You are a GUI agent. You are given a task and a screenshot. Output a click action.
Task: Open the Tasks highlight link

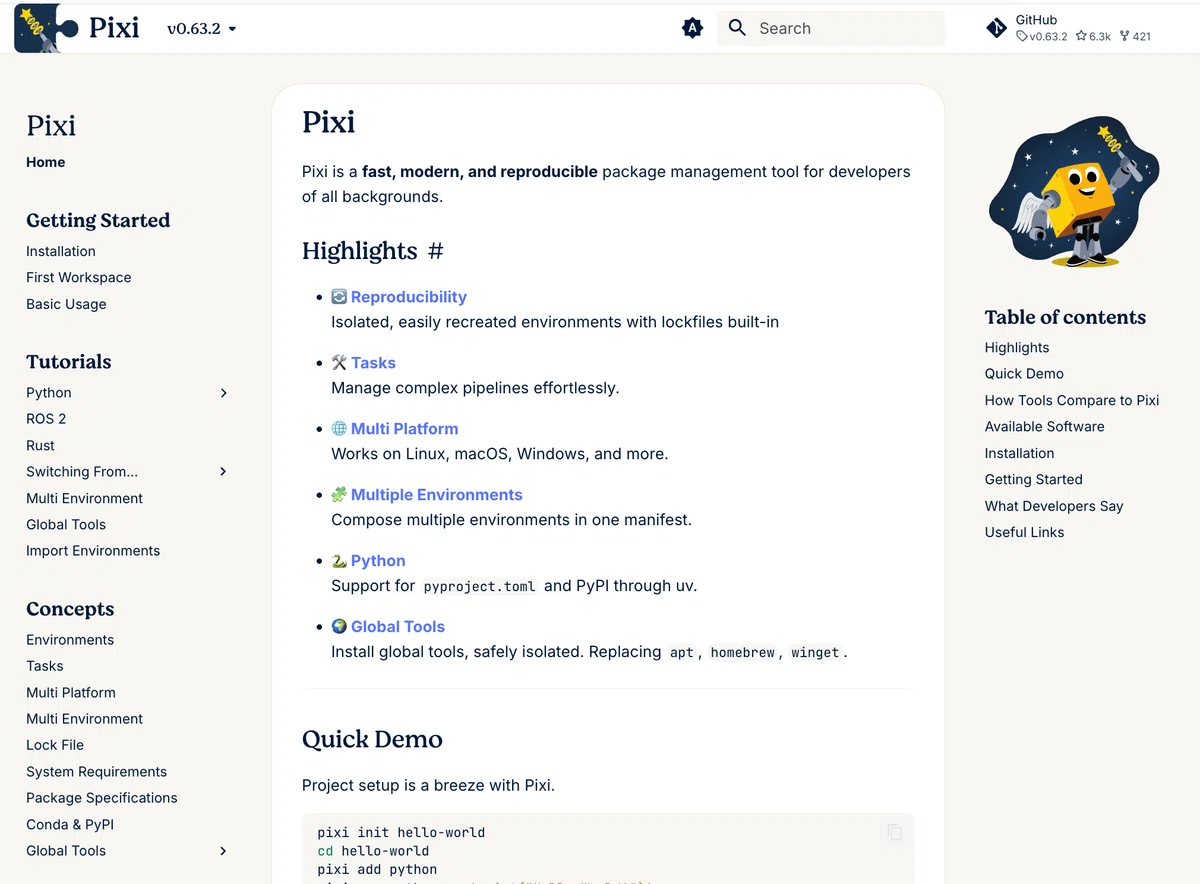[x=373, y=363]
